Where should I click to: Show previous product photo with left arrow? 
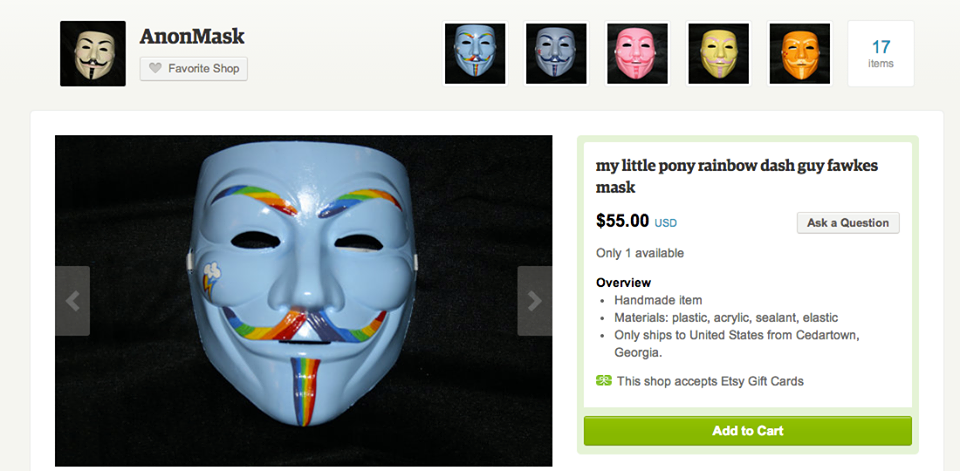[72, 300]
